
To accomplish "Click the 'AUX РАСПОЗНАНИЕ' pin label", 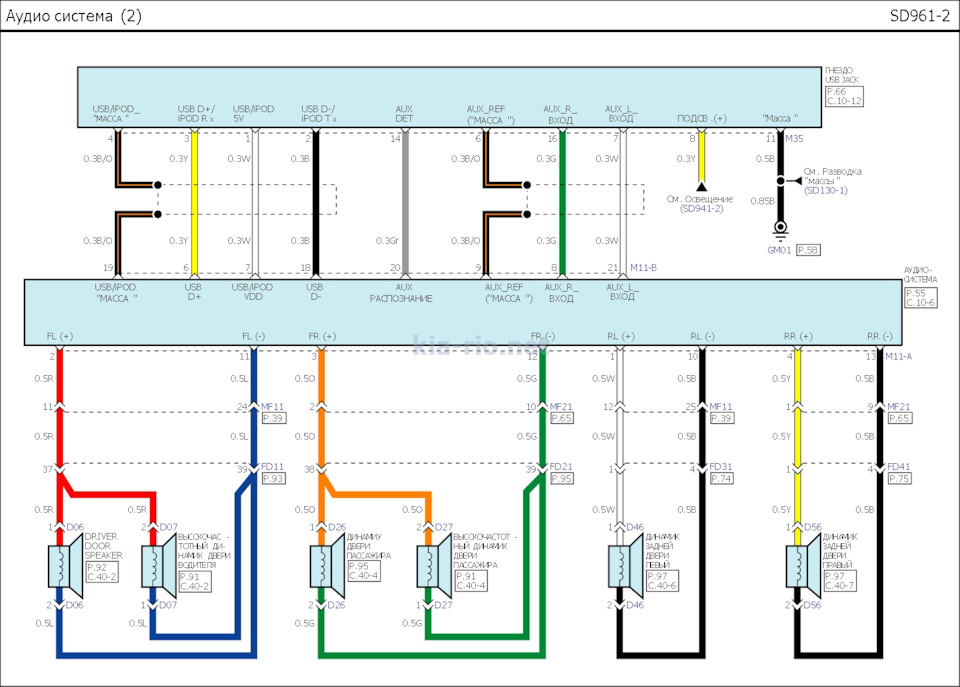I will pos(401,293).
